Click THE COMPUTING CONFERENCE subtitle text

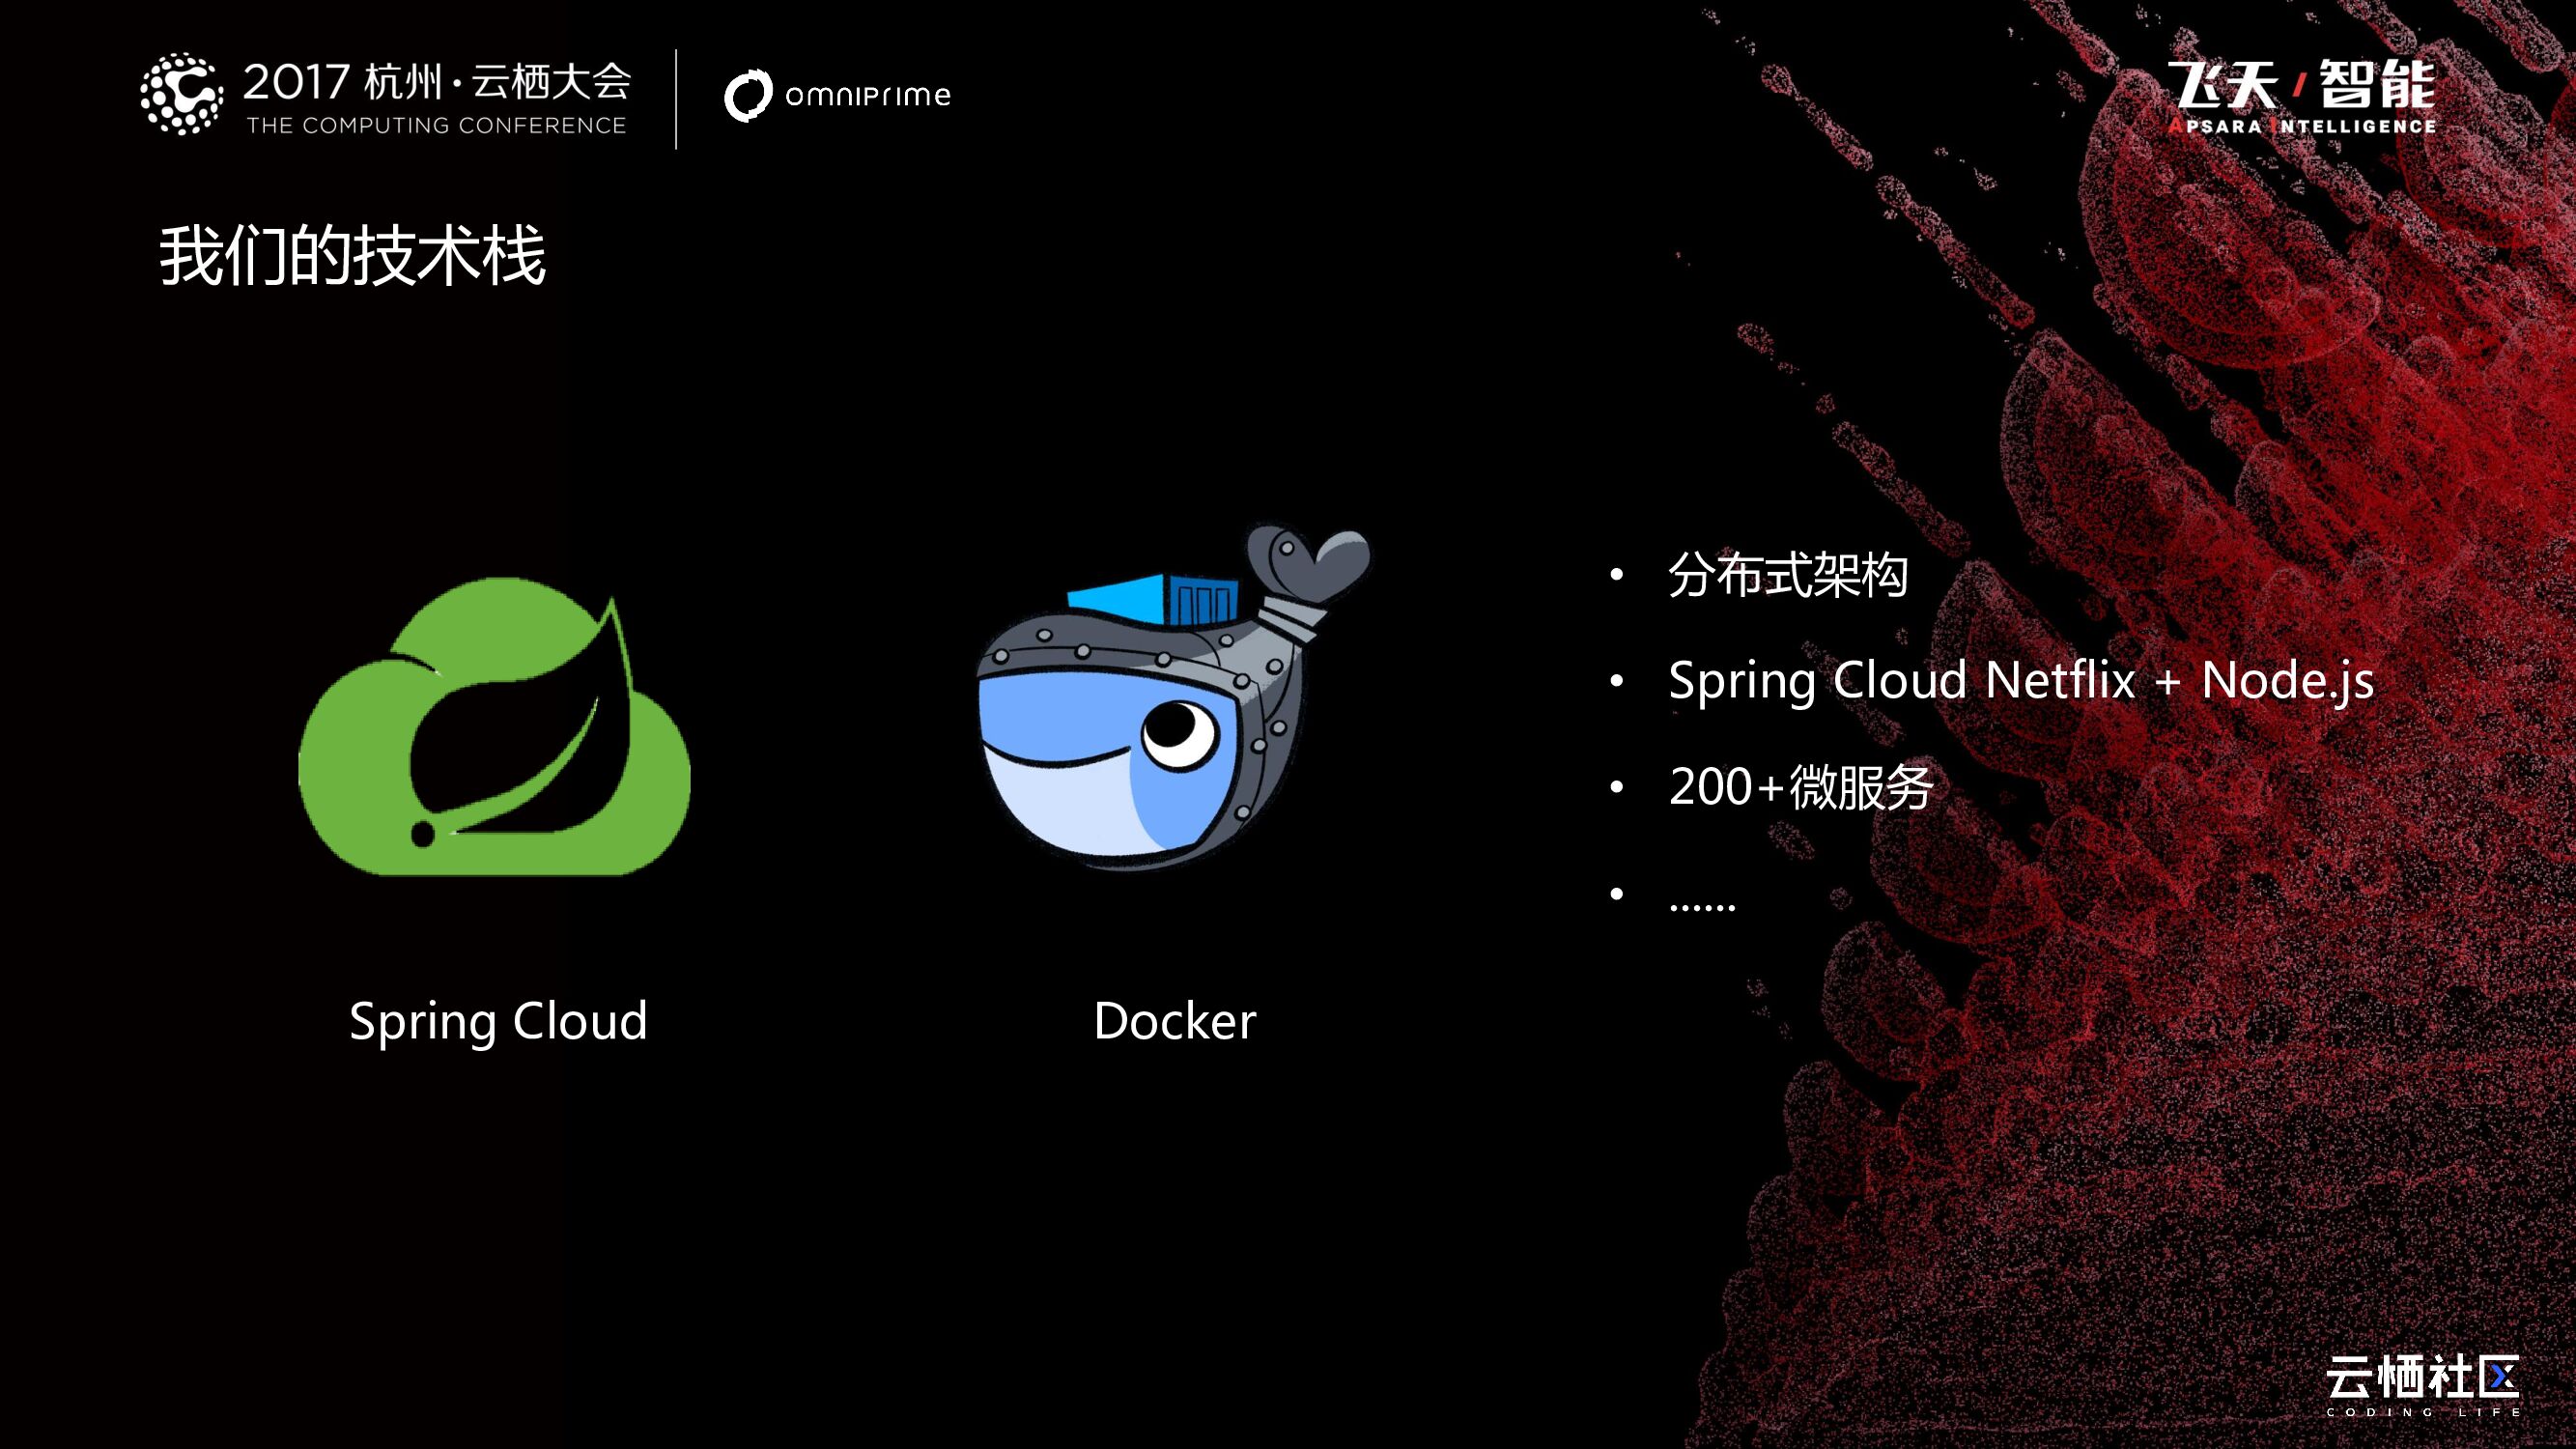pyautogui.click(x=436, y=126)
